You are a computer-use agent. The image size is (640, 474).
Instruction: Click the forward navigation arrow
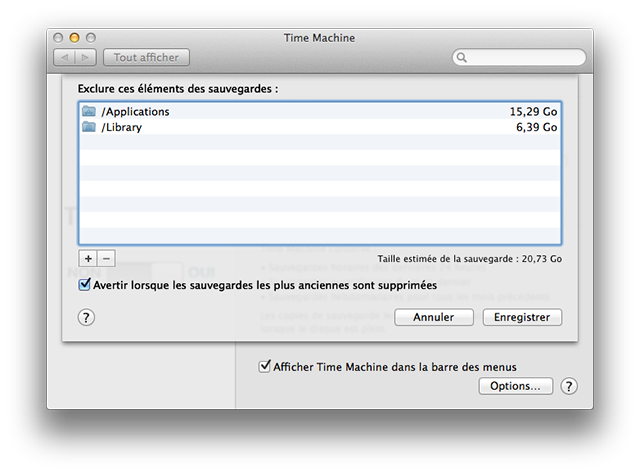pyautogui.click(x=86, y=58)
